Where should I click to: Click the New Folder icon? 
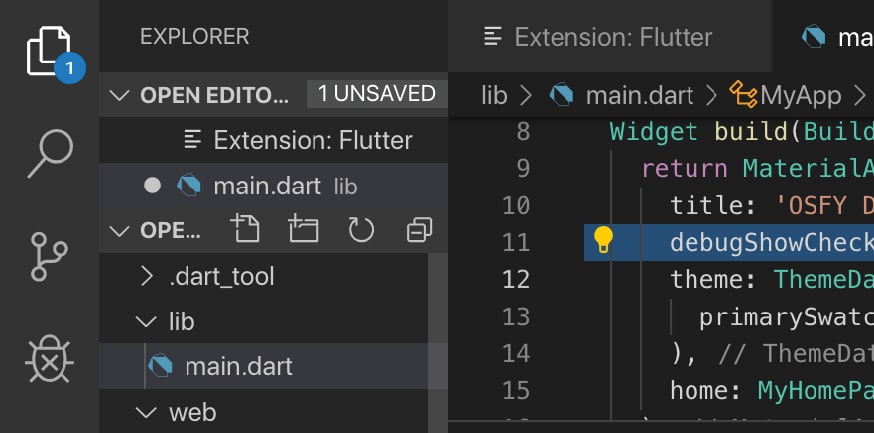(302, 229)
